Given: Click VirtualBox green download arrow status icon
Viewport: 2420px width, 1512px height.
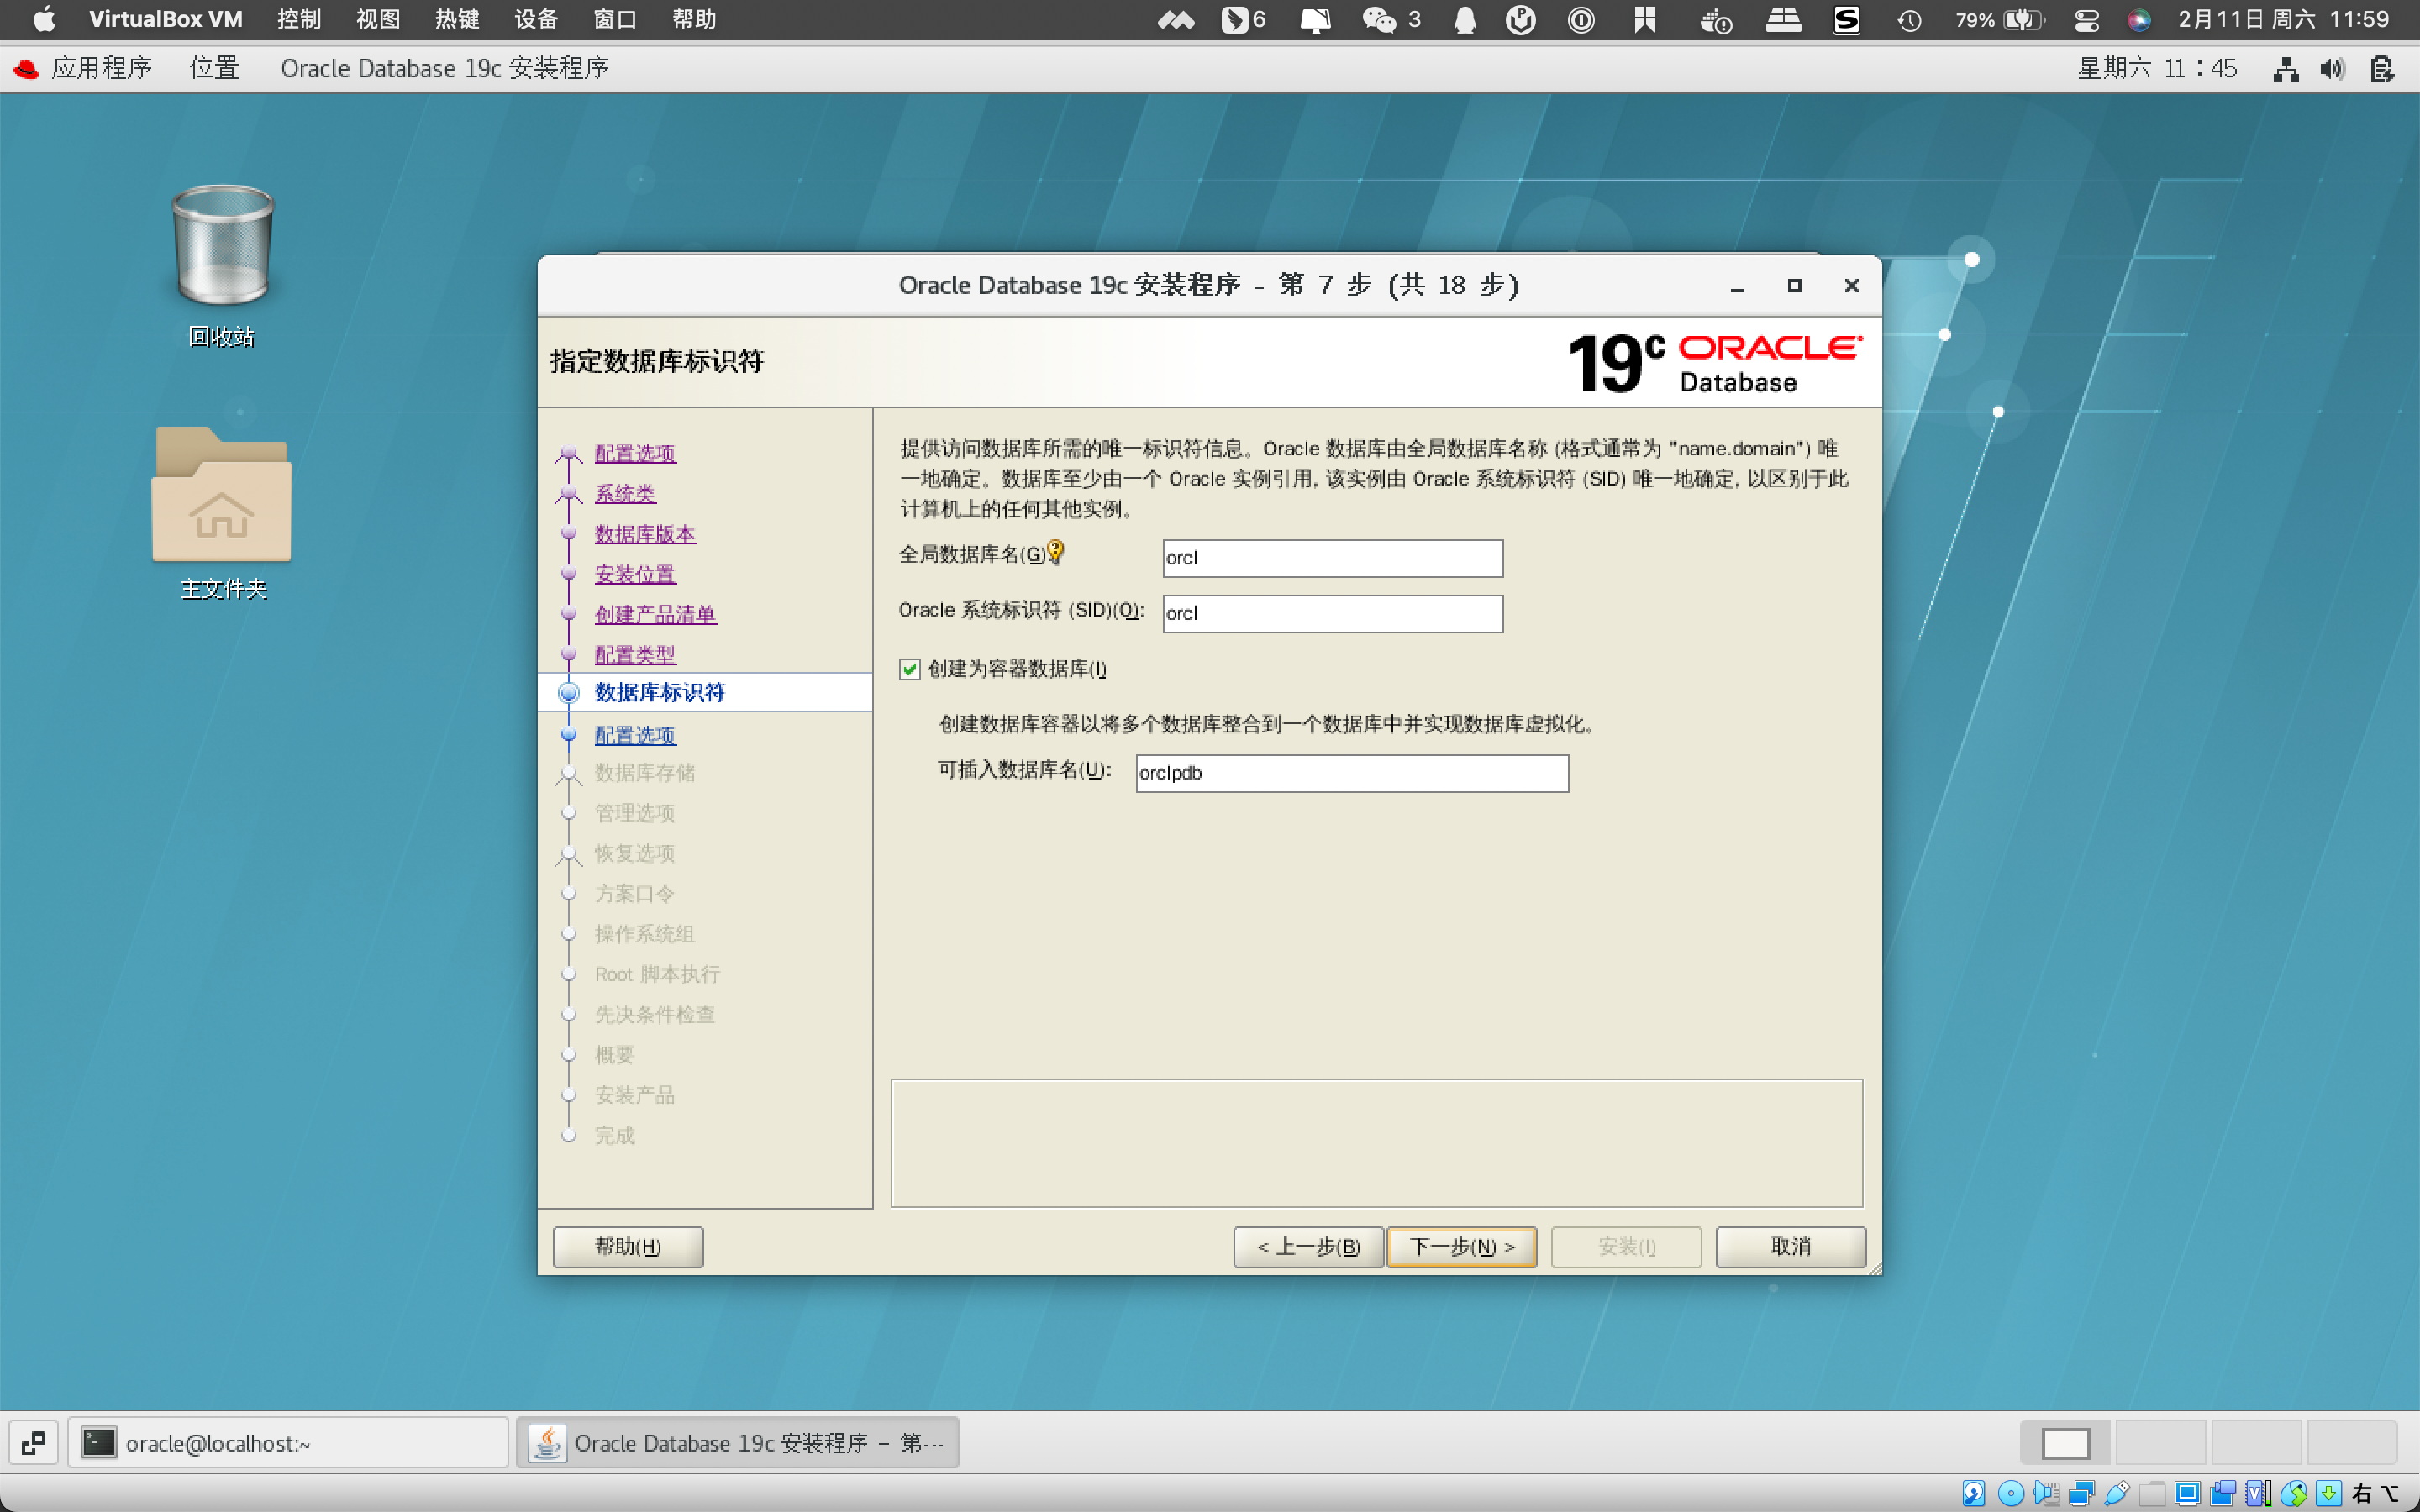Looking at the screenshot, I should [x=2328, y=1493].
